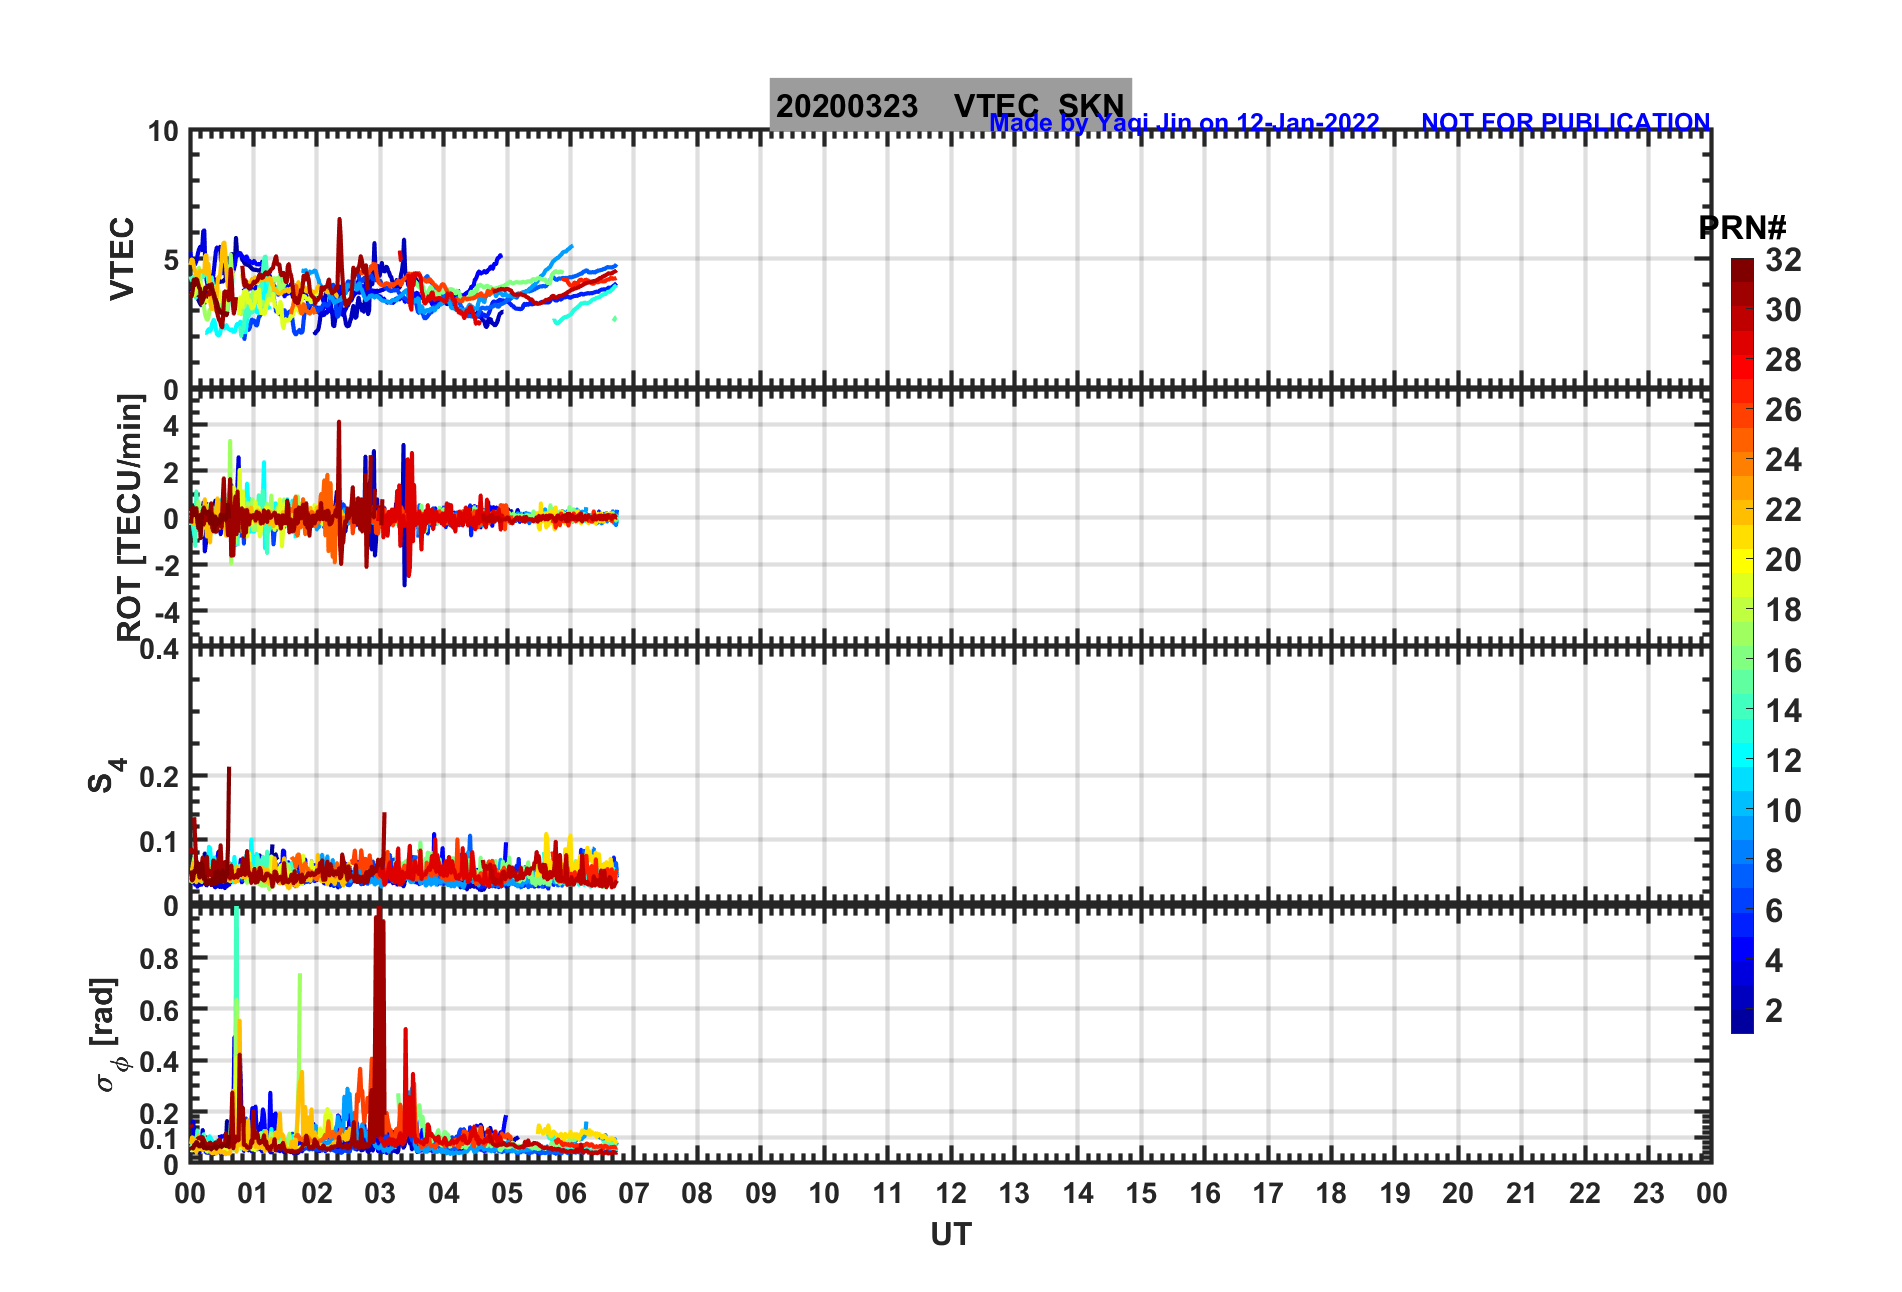Click the S4 y-axis label
The image size is (1902, 1292).
pyautogui.click(x=107, y=775)
